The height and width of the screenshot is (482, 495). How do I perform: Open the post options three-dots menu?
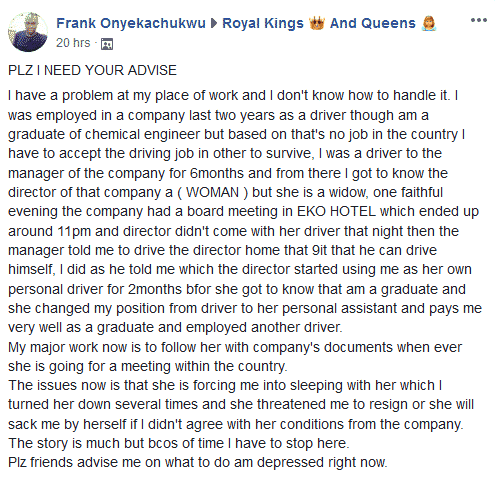pos(479,20)
